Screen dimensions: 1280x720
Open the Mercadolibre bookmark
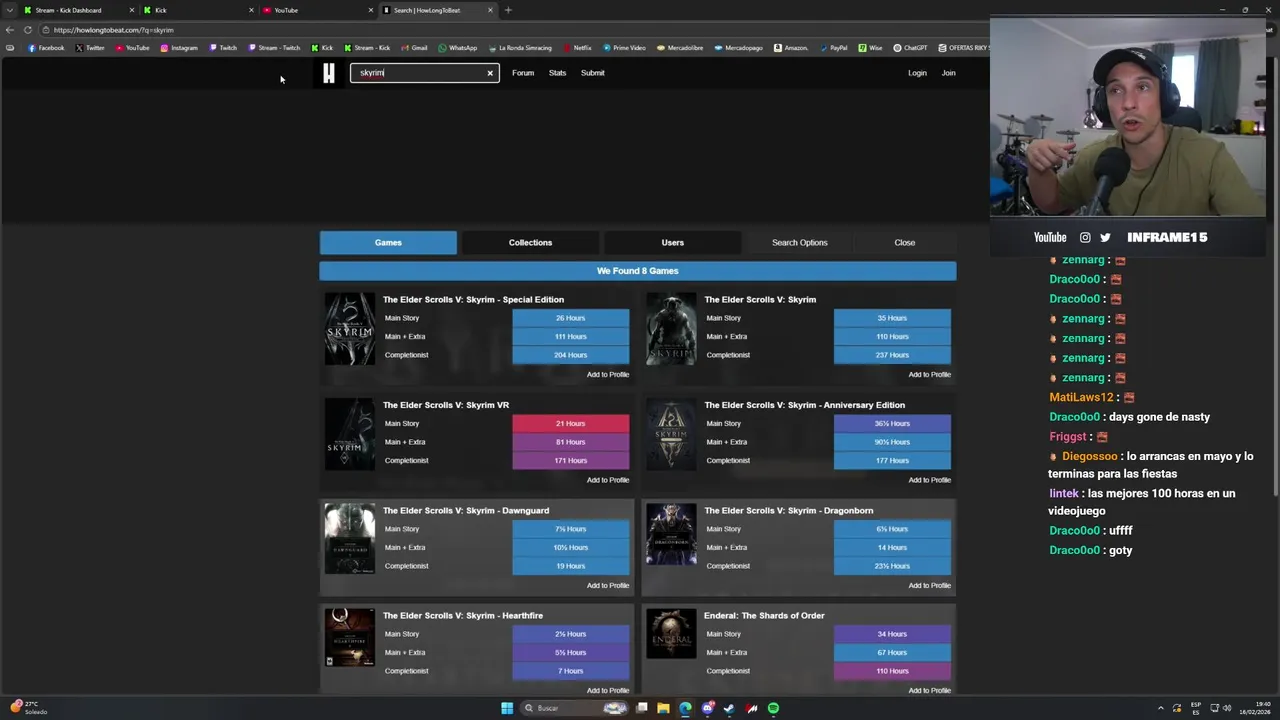point(680,48)
